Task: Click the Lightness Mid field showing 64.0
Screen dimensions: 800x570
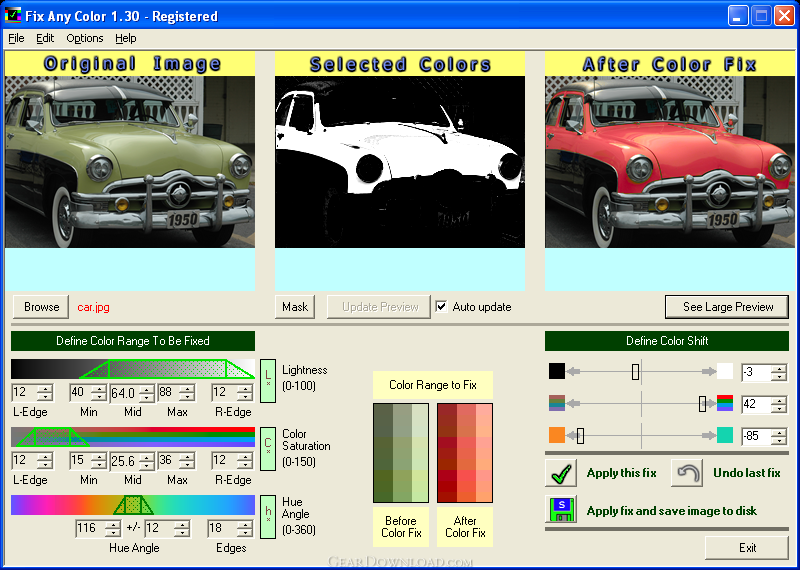Action: [x=124, y=393]
